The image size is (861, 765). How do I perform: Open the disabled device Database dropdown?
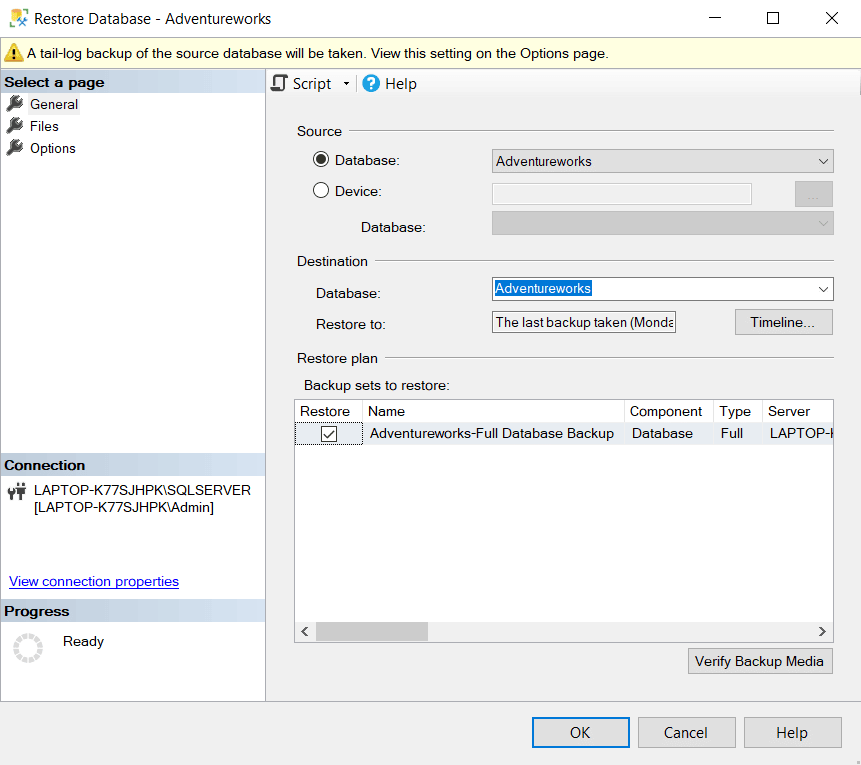pos(662,224)
